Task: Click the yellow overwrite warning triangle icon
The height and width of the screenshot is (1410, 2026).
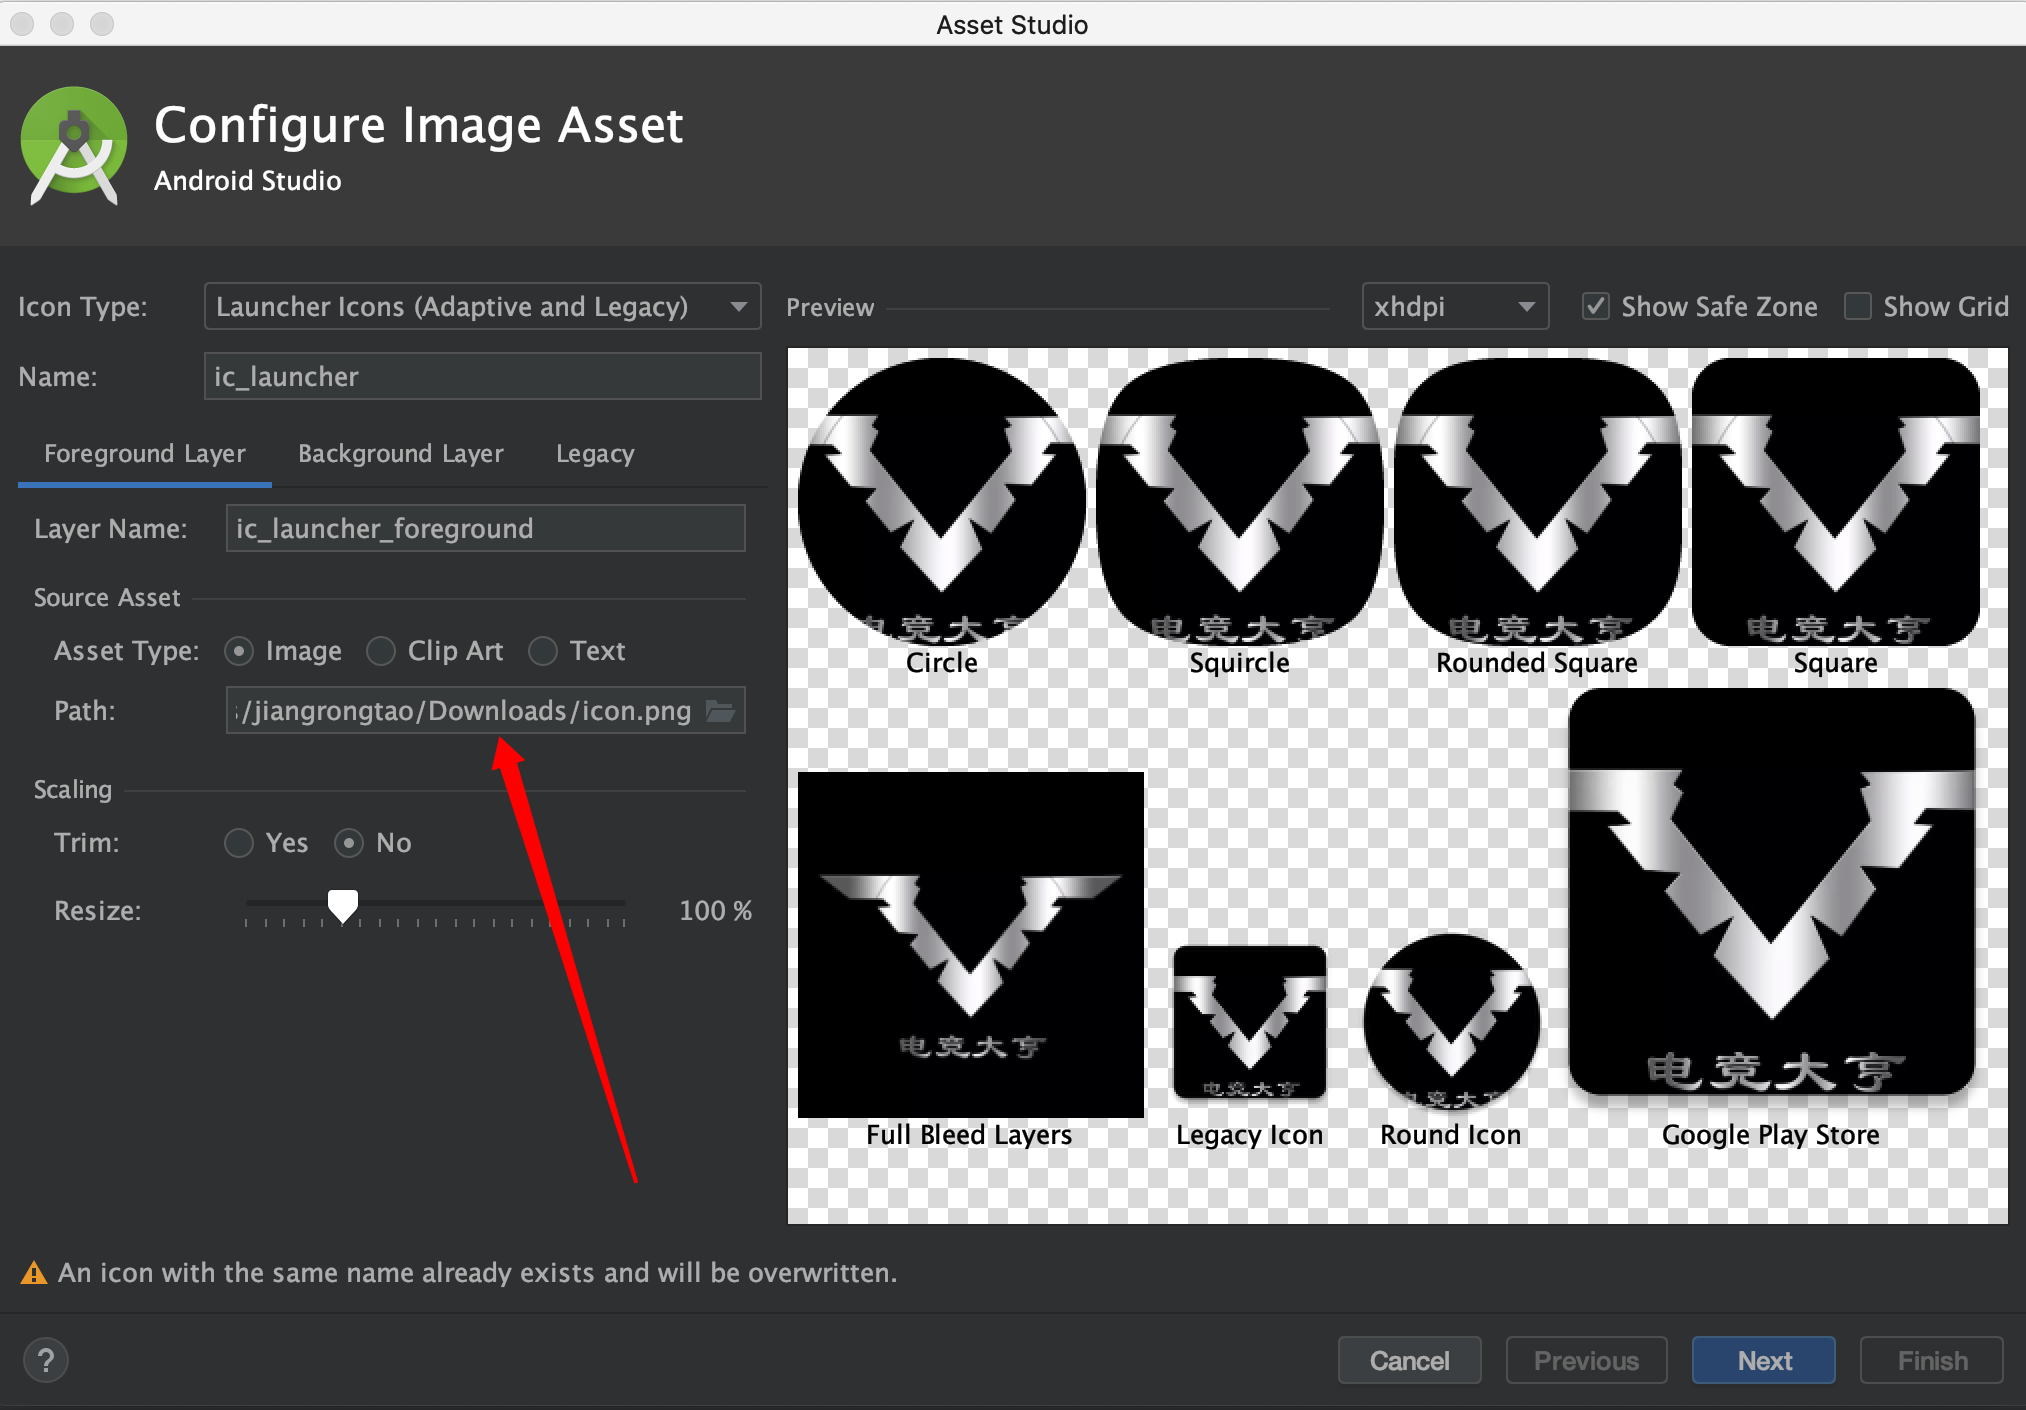Action: pos(34,1273)
